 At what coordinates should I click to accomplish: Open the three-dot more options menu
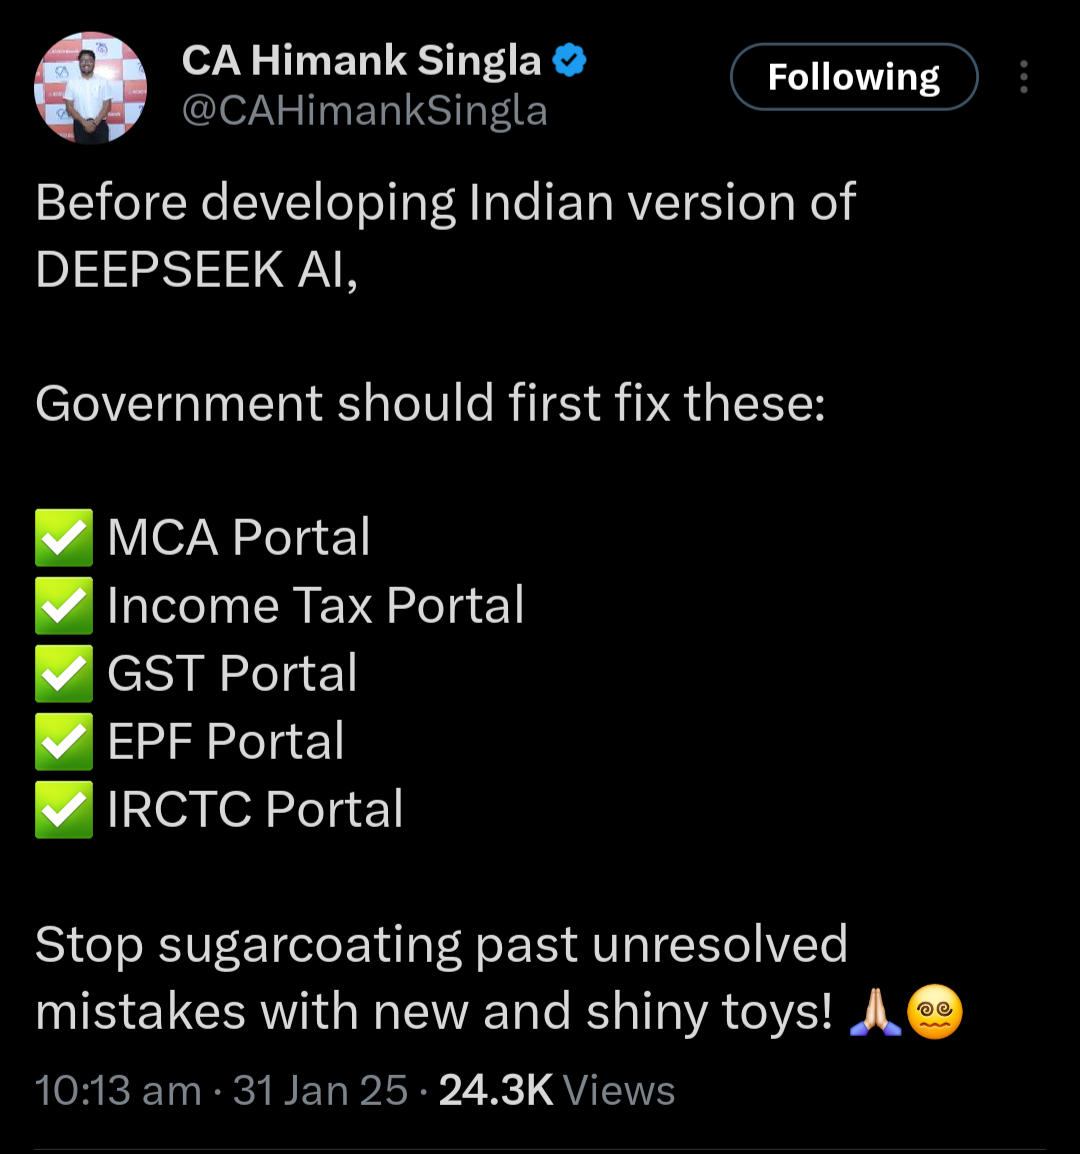click(x=1023, y=77)
